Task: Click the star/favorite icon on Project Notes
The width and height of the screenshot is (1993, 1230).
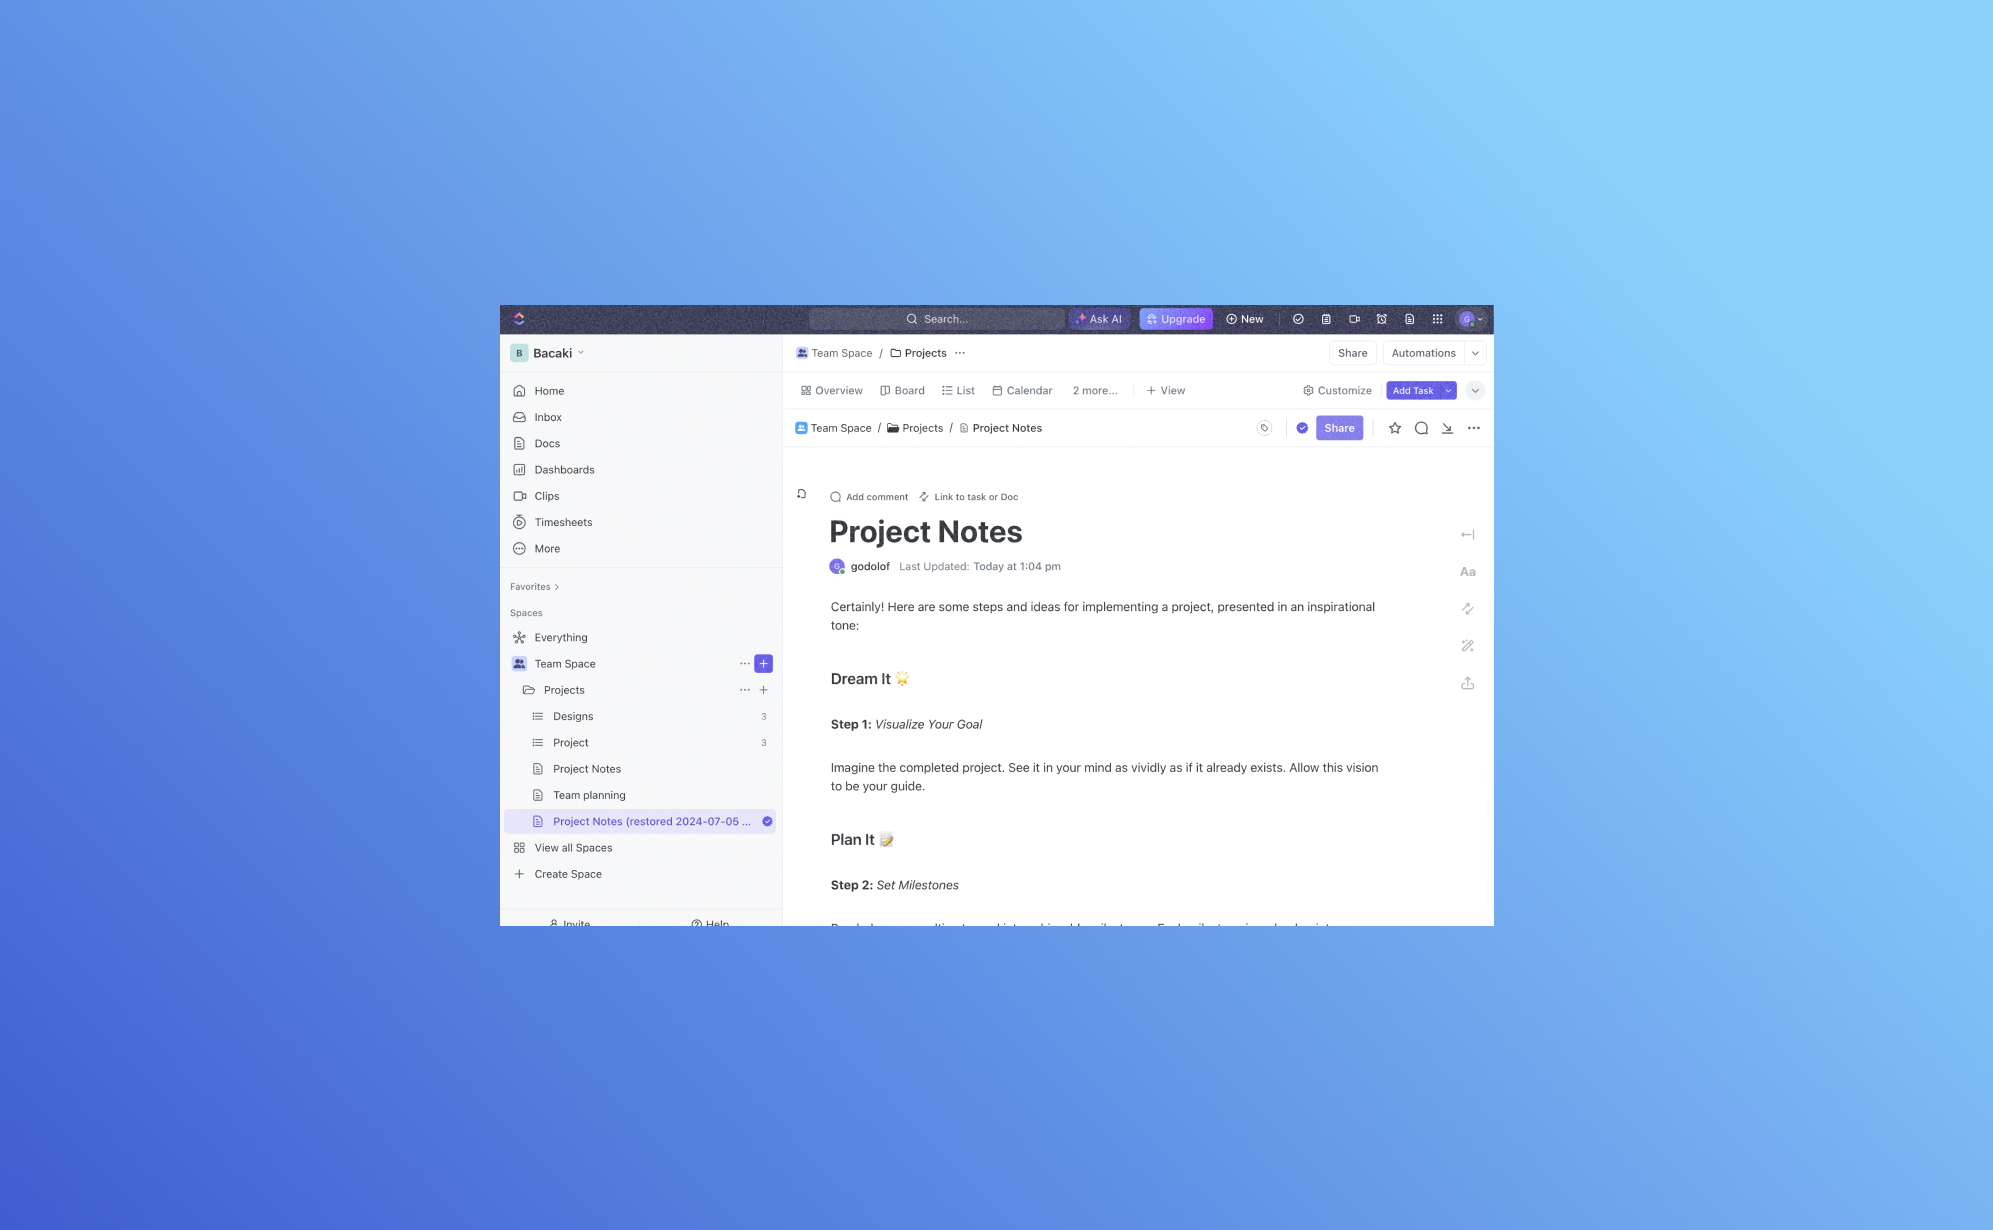Action: click(1395, 429)
